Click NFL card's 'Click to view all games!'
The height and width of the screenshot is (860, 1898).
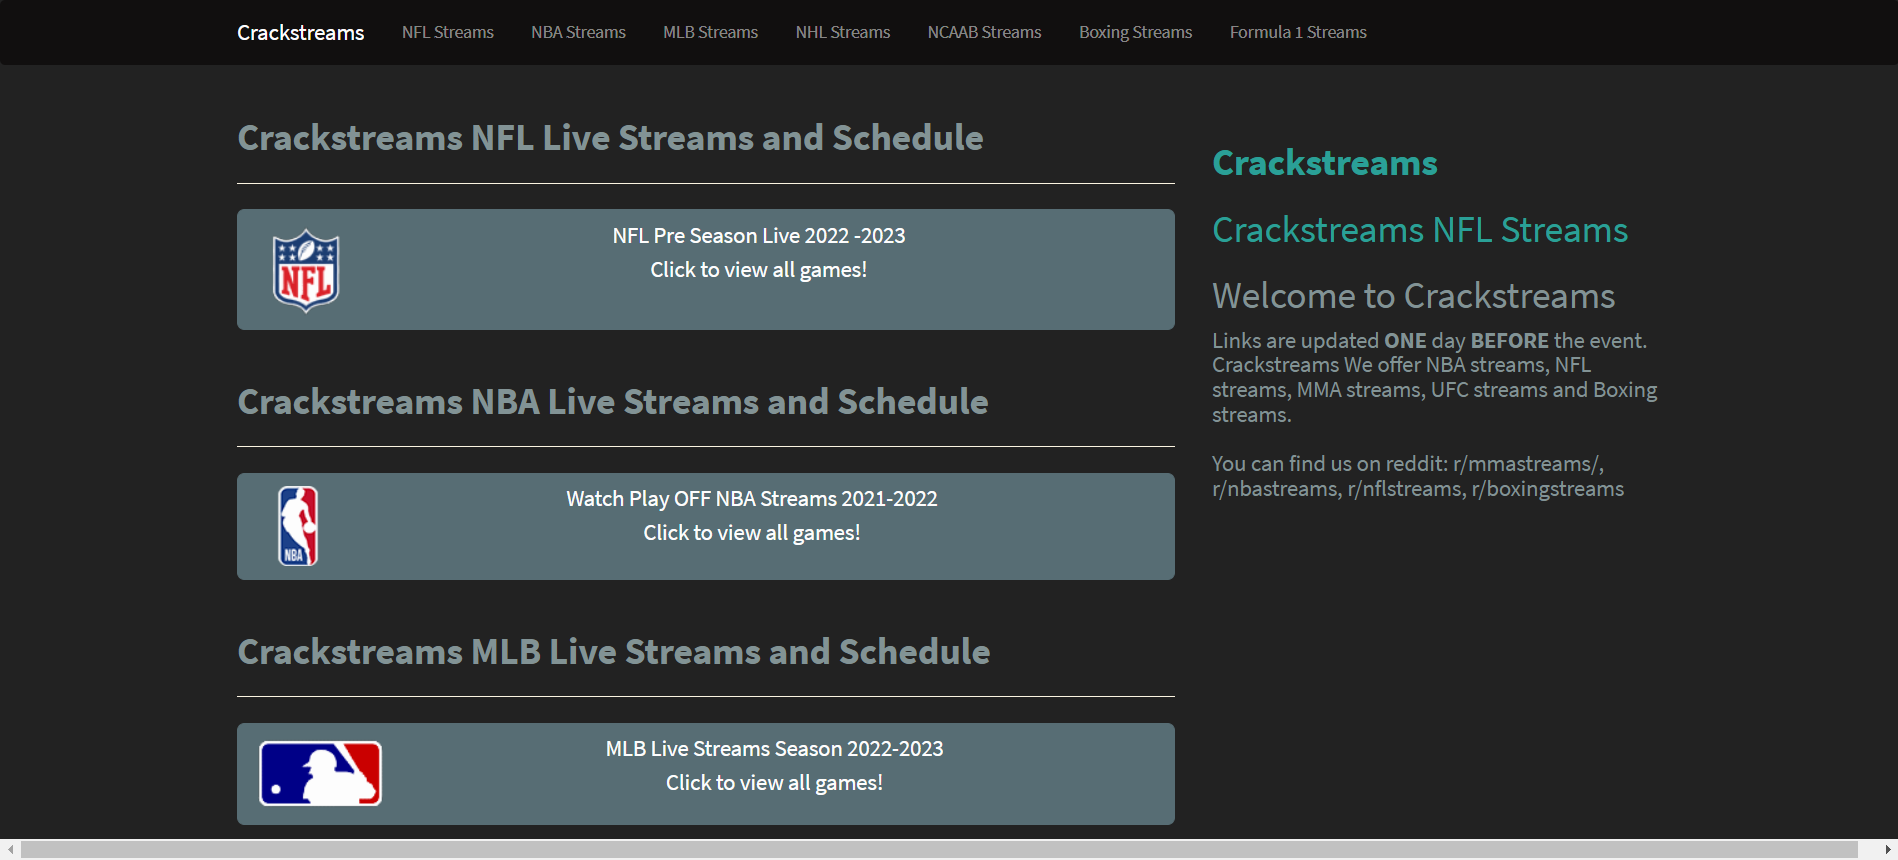(x=759, y=270)
